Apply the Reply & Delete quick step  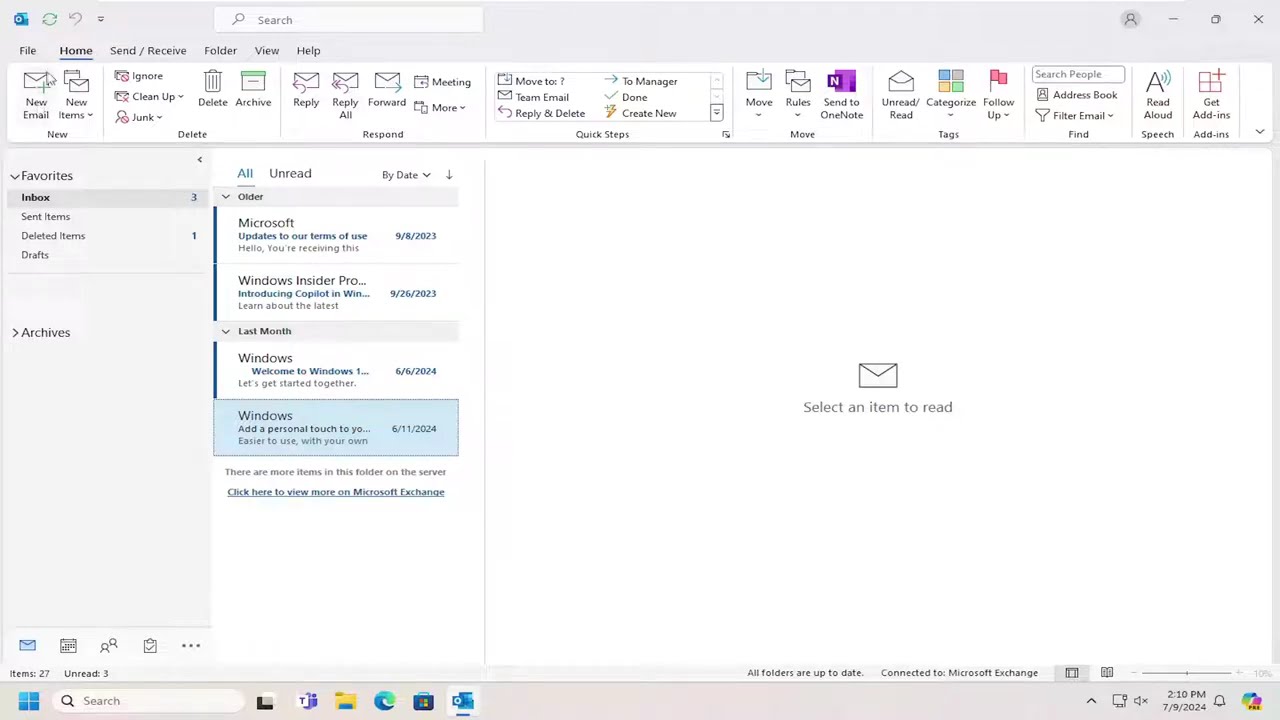pos(541,113)
